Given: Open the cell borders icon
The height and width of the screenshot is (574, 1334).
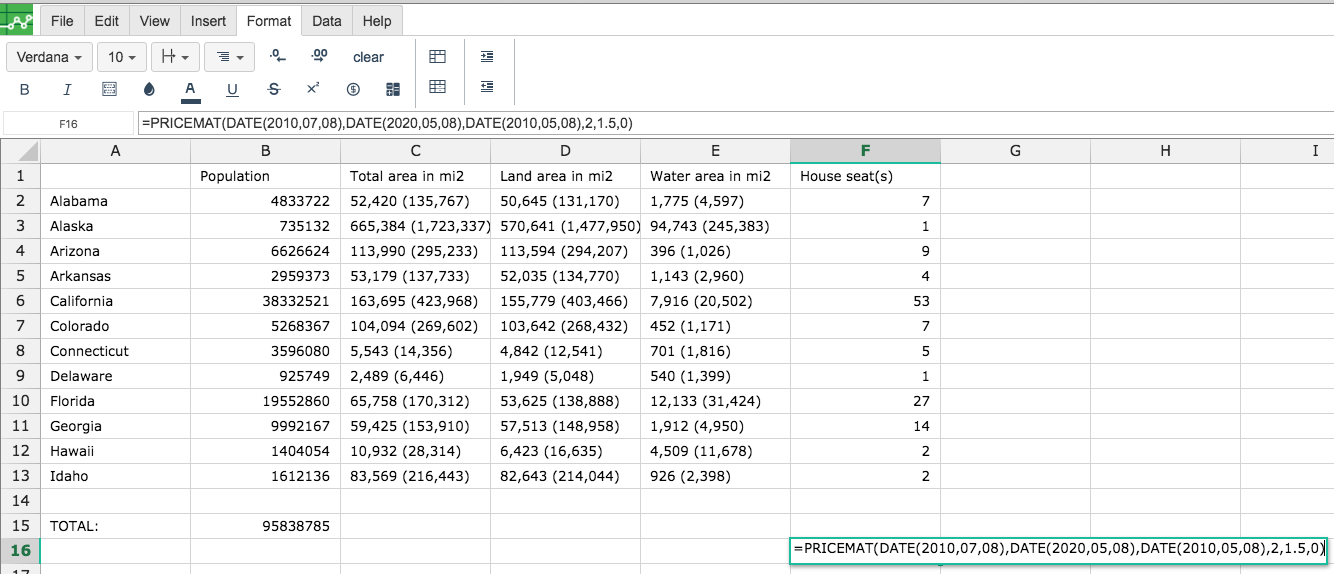Looking at the screenshot, I should (110, 89).
